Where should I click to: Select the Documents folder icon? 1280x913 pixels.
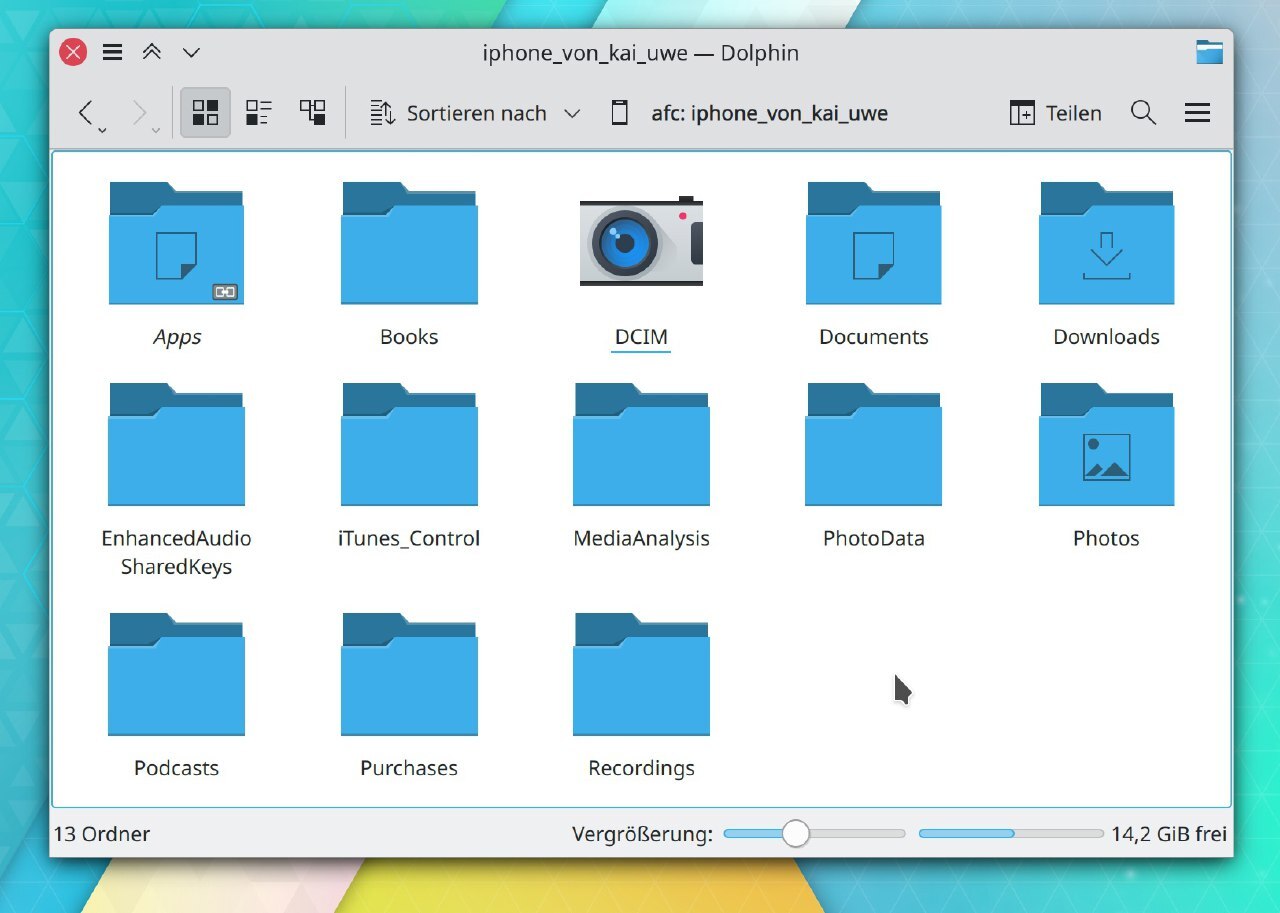click(873, 243)
